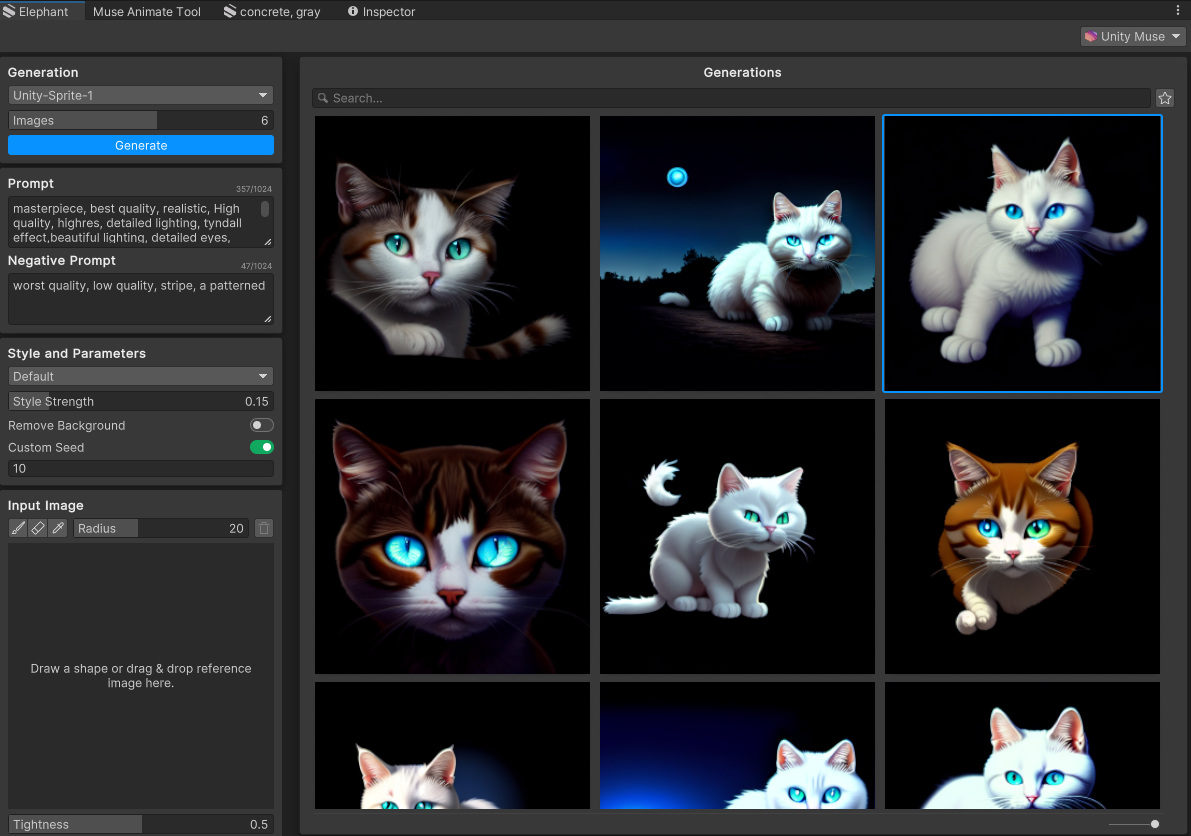Select the orange tabby cat thumbnail
Viewport: 1191px width, 836px height.
1022,536
